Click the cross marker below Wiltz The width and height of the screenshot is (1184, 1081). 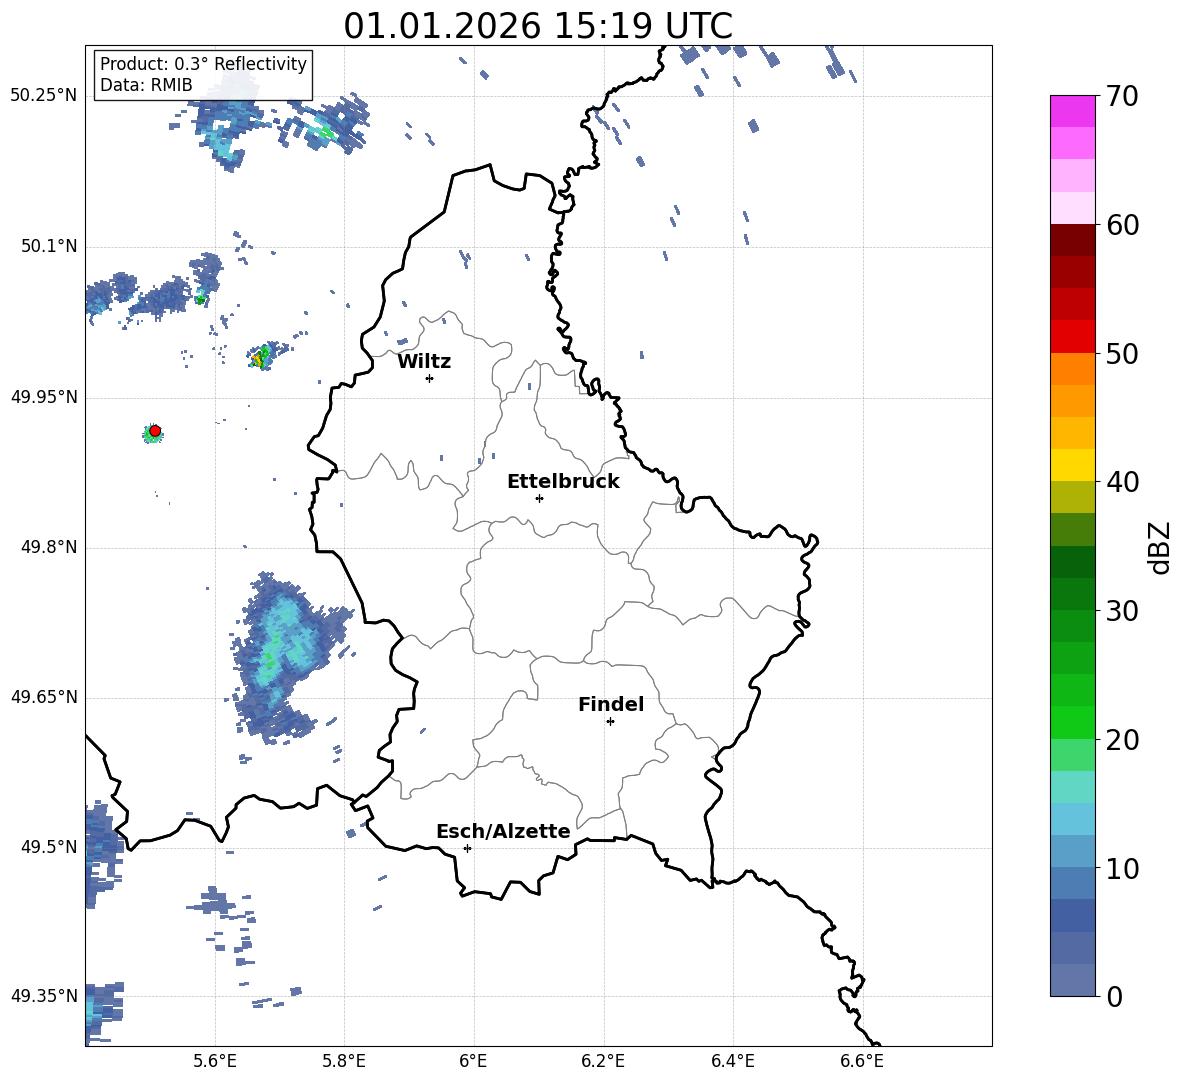coord(429,378)
